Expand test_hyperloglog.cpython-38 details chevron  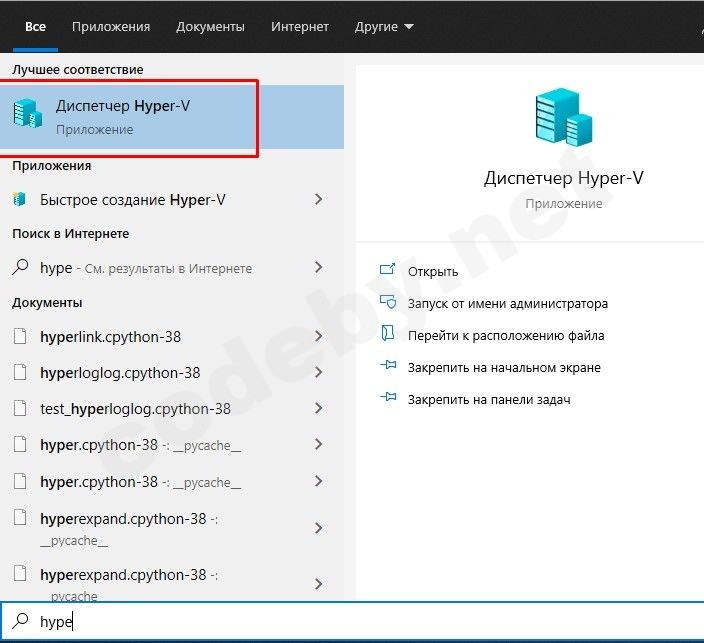click(x=318, y=408)
